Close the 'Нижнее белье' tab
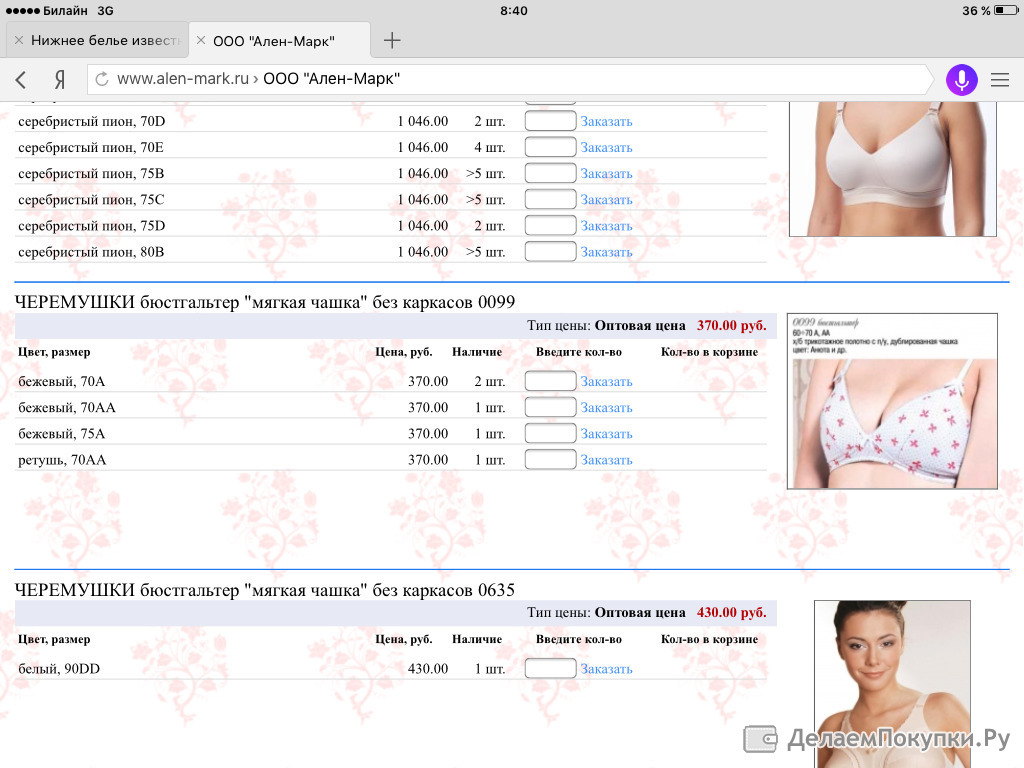The height and width of the screenshot is (768, 1024). [19, 40]
